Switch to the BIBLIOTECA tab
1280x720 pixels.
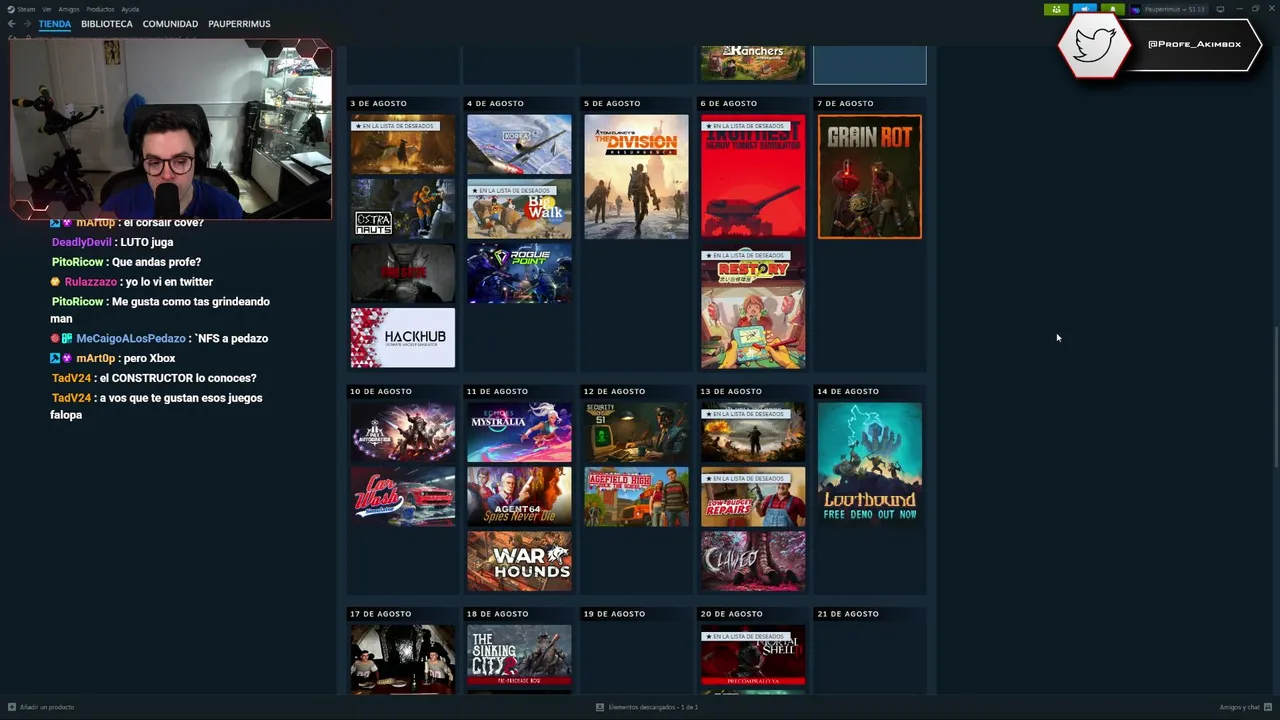tap(107, 24)
